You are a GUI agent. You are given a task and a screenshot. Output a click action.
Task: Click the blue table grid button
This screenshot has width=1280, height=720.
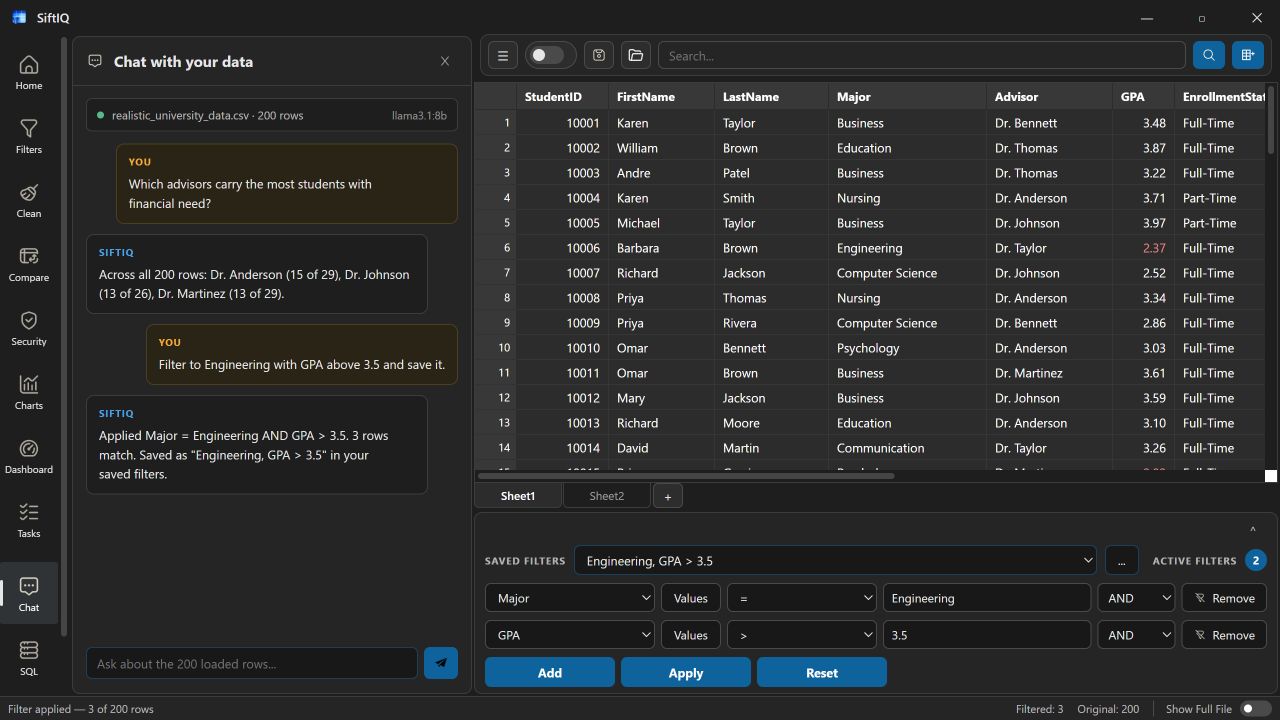1248,56
